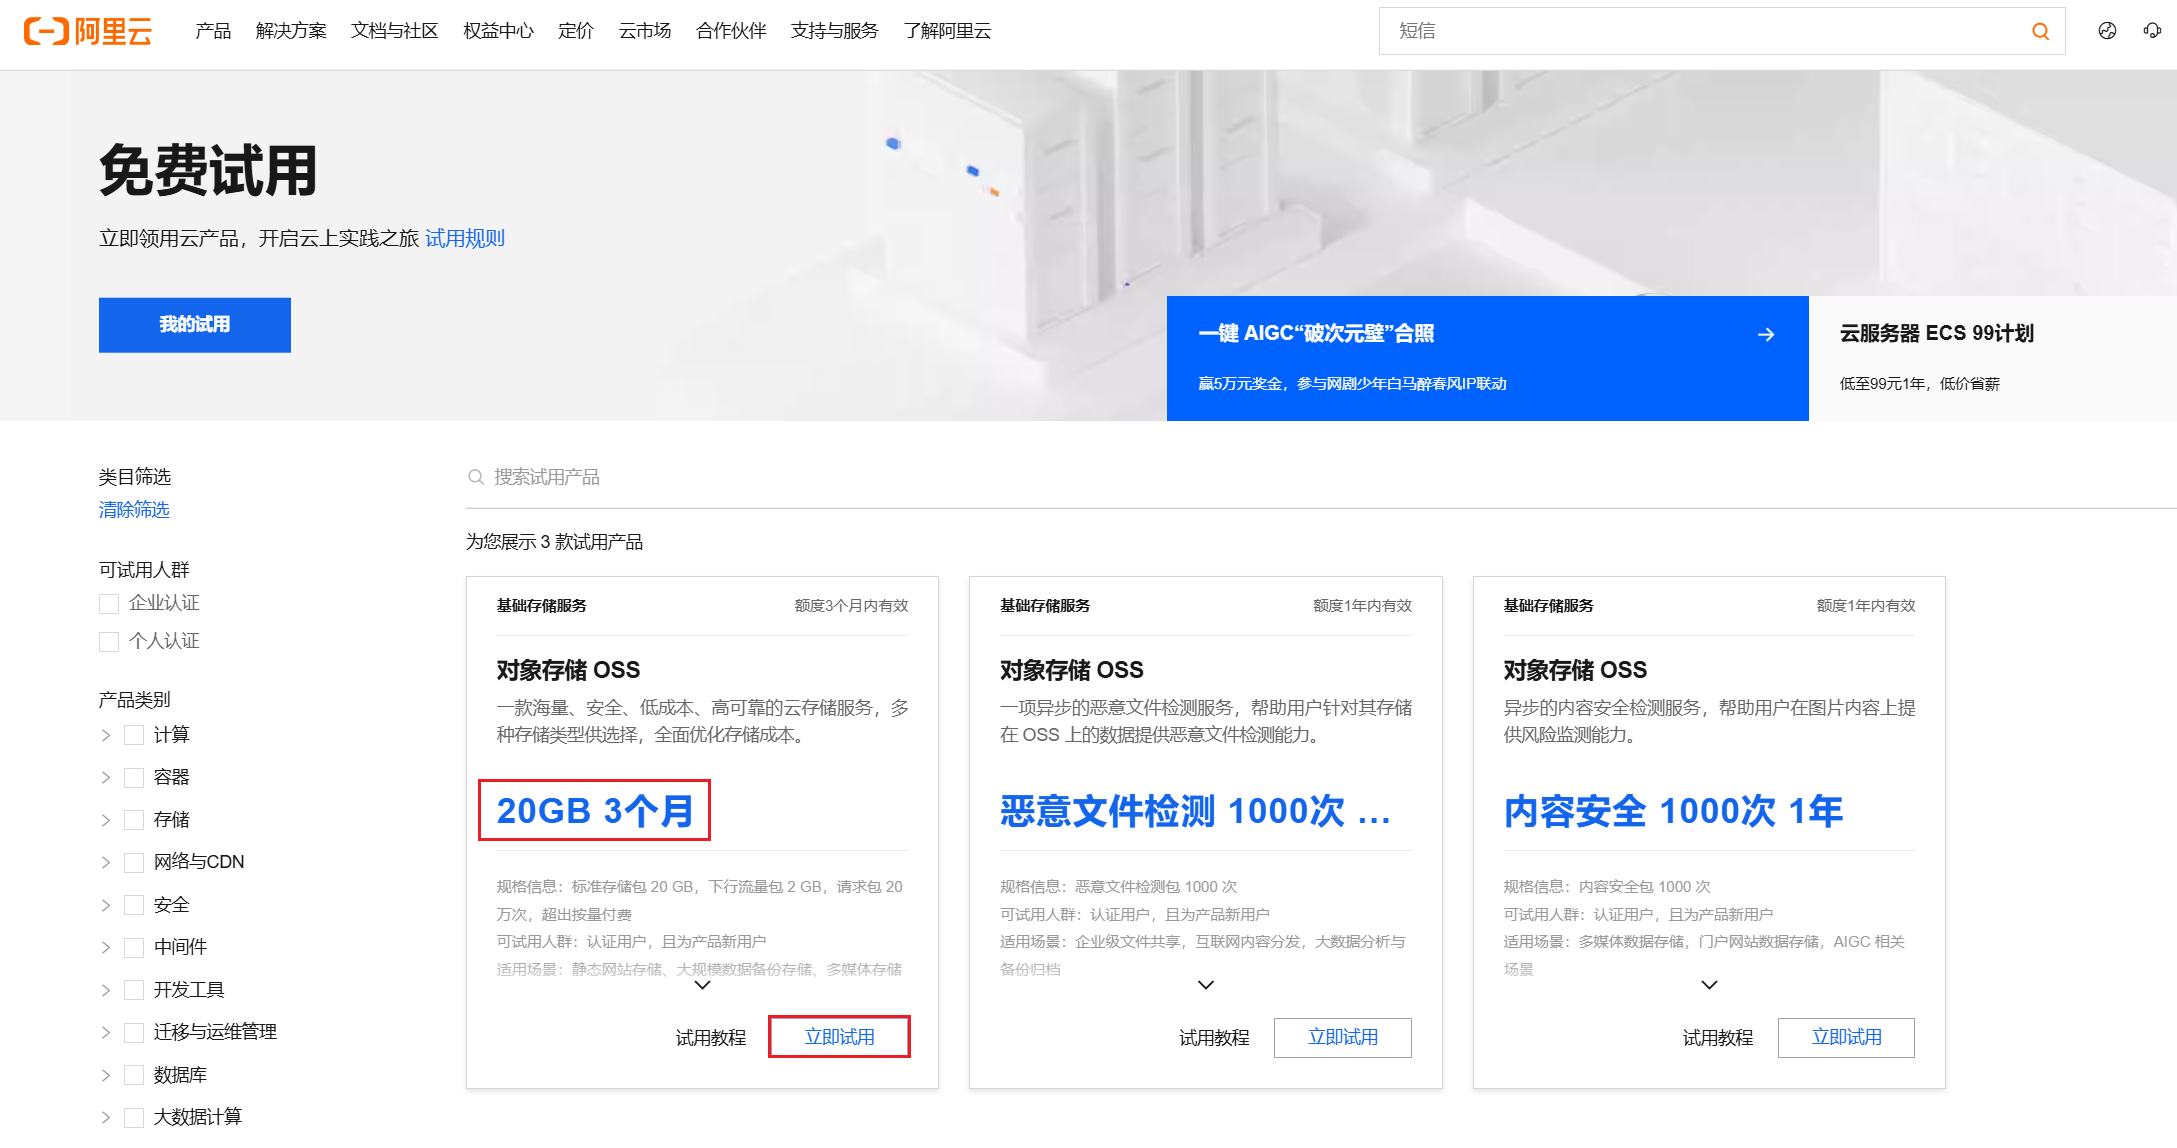Open 试用教程 for 内容安全 card
This screenshot has height=1148, width=2177.
[x=1718, y=1038]
